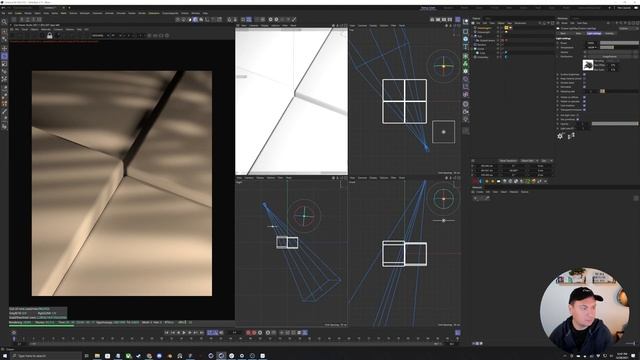640x360 pixels.
Task: Toggle the Visible on diffuse checkbox
Action: (584, 97)
